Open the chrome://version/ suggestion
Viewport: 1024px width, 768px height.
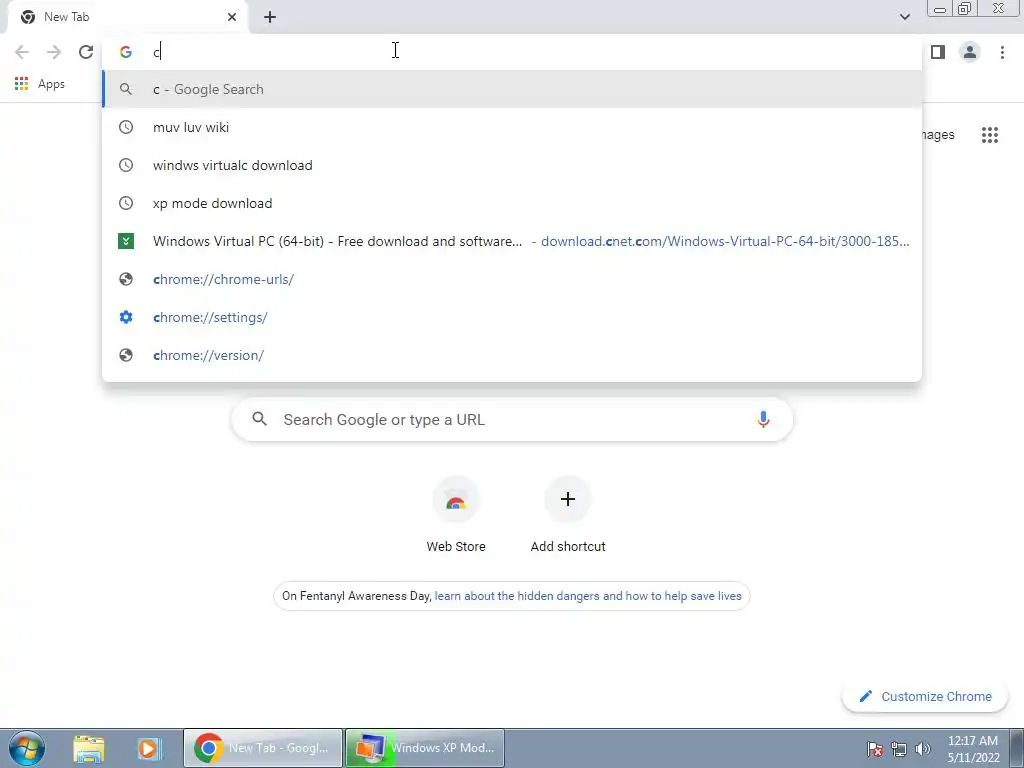click(x=512, y=355)
